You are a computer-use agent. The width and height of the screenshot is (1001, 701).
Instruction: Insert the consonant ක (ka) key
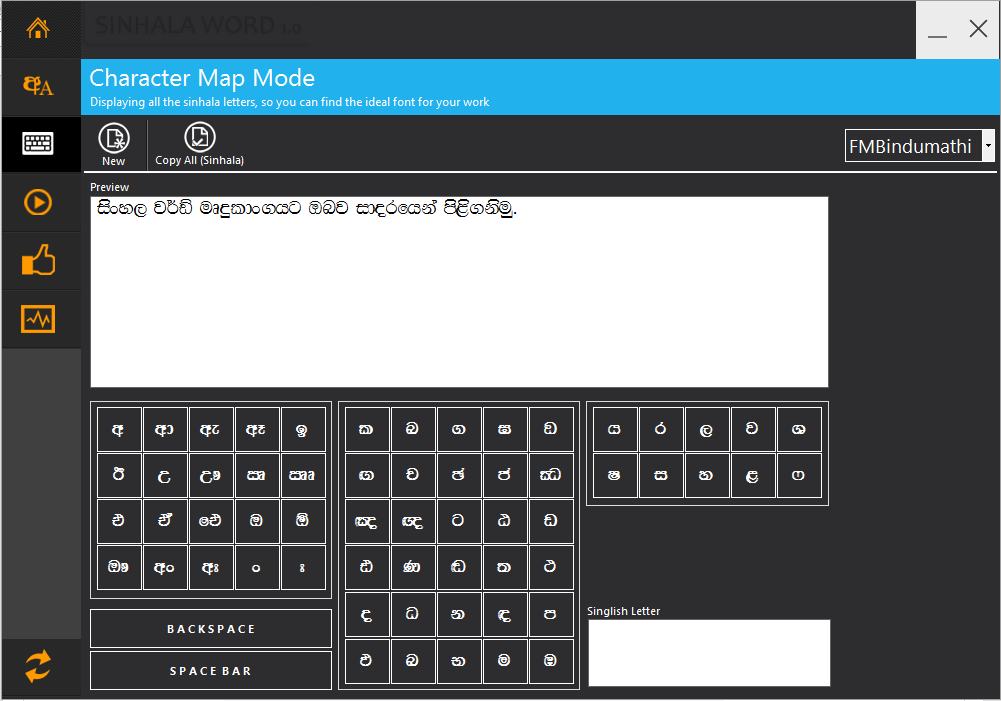point(367,429)
